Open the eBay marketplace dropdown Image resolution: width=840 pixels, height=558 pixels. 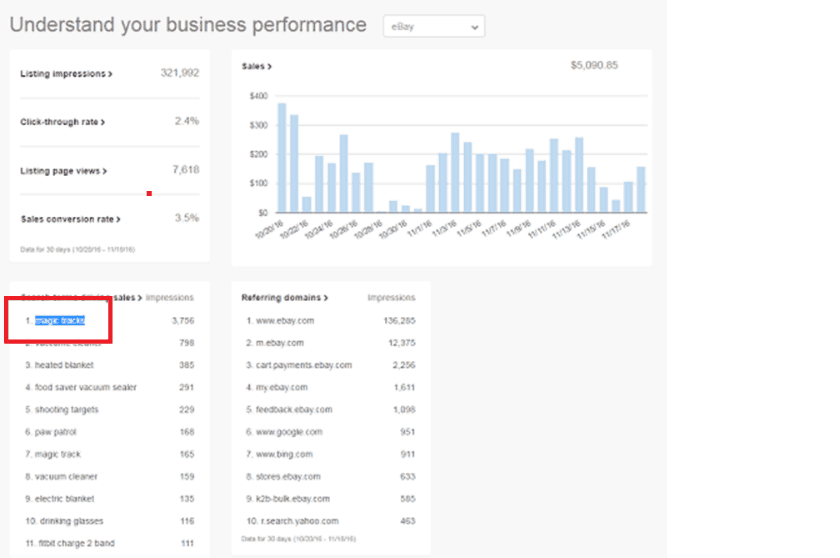click(434, 26)
